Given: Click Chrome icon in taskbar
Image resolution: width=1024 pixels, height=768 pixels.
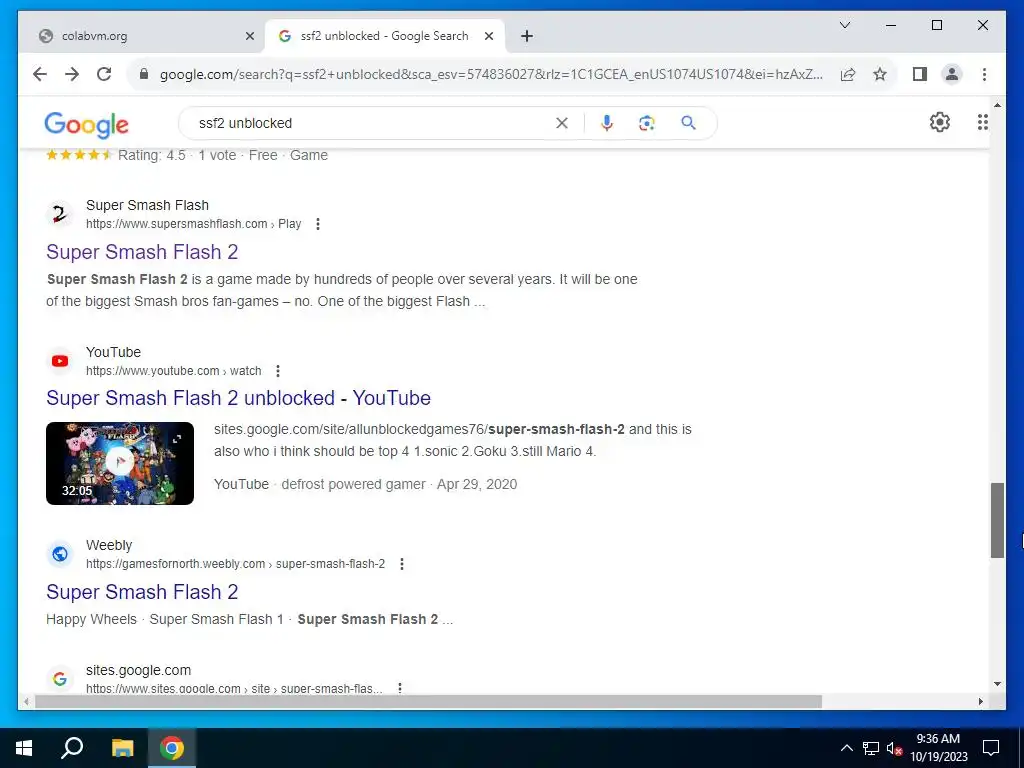Looking at the screenshot, I should (171, 748).
